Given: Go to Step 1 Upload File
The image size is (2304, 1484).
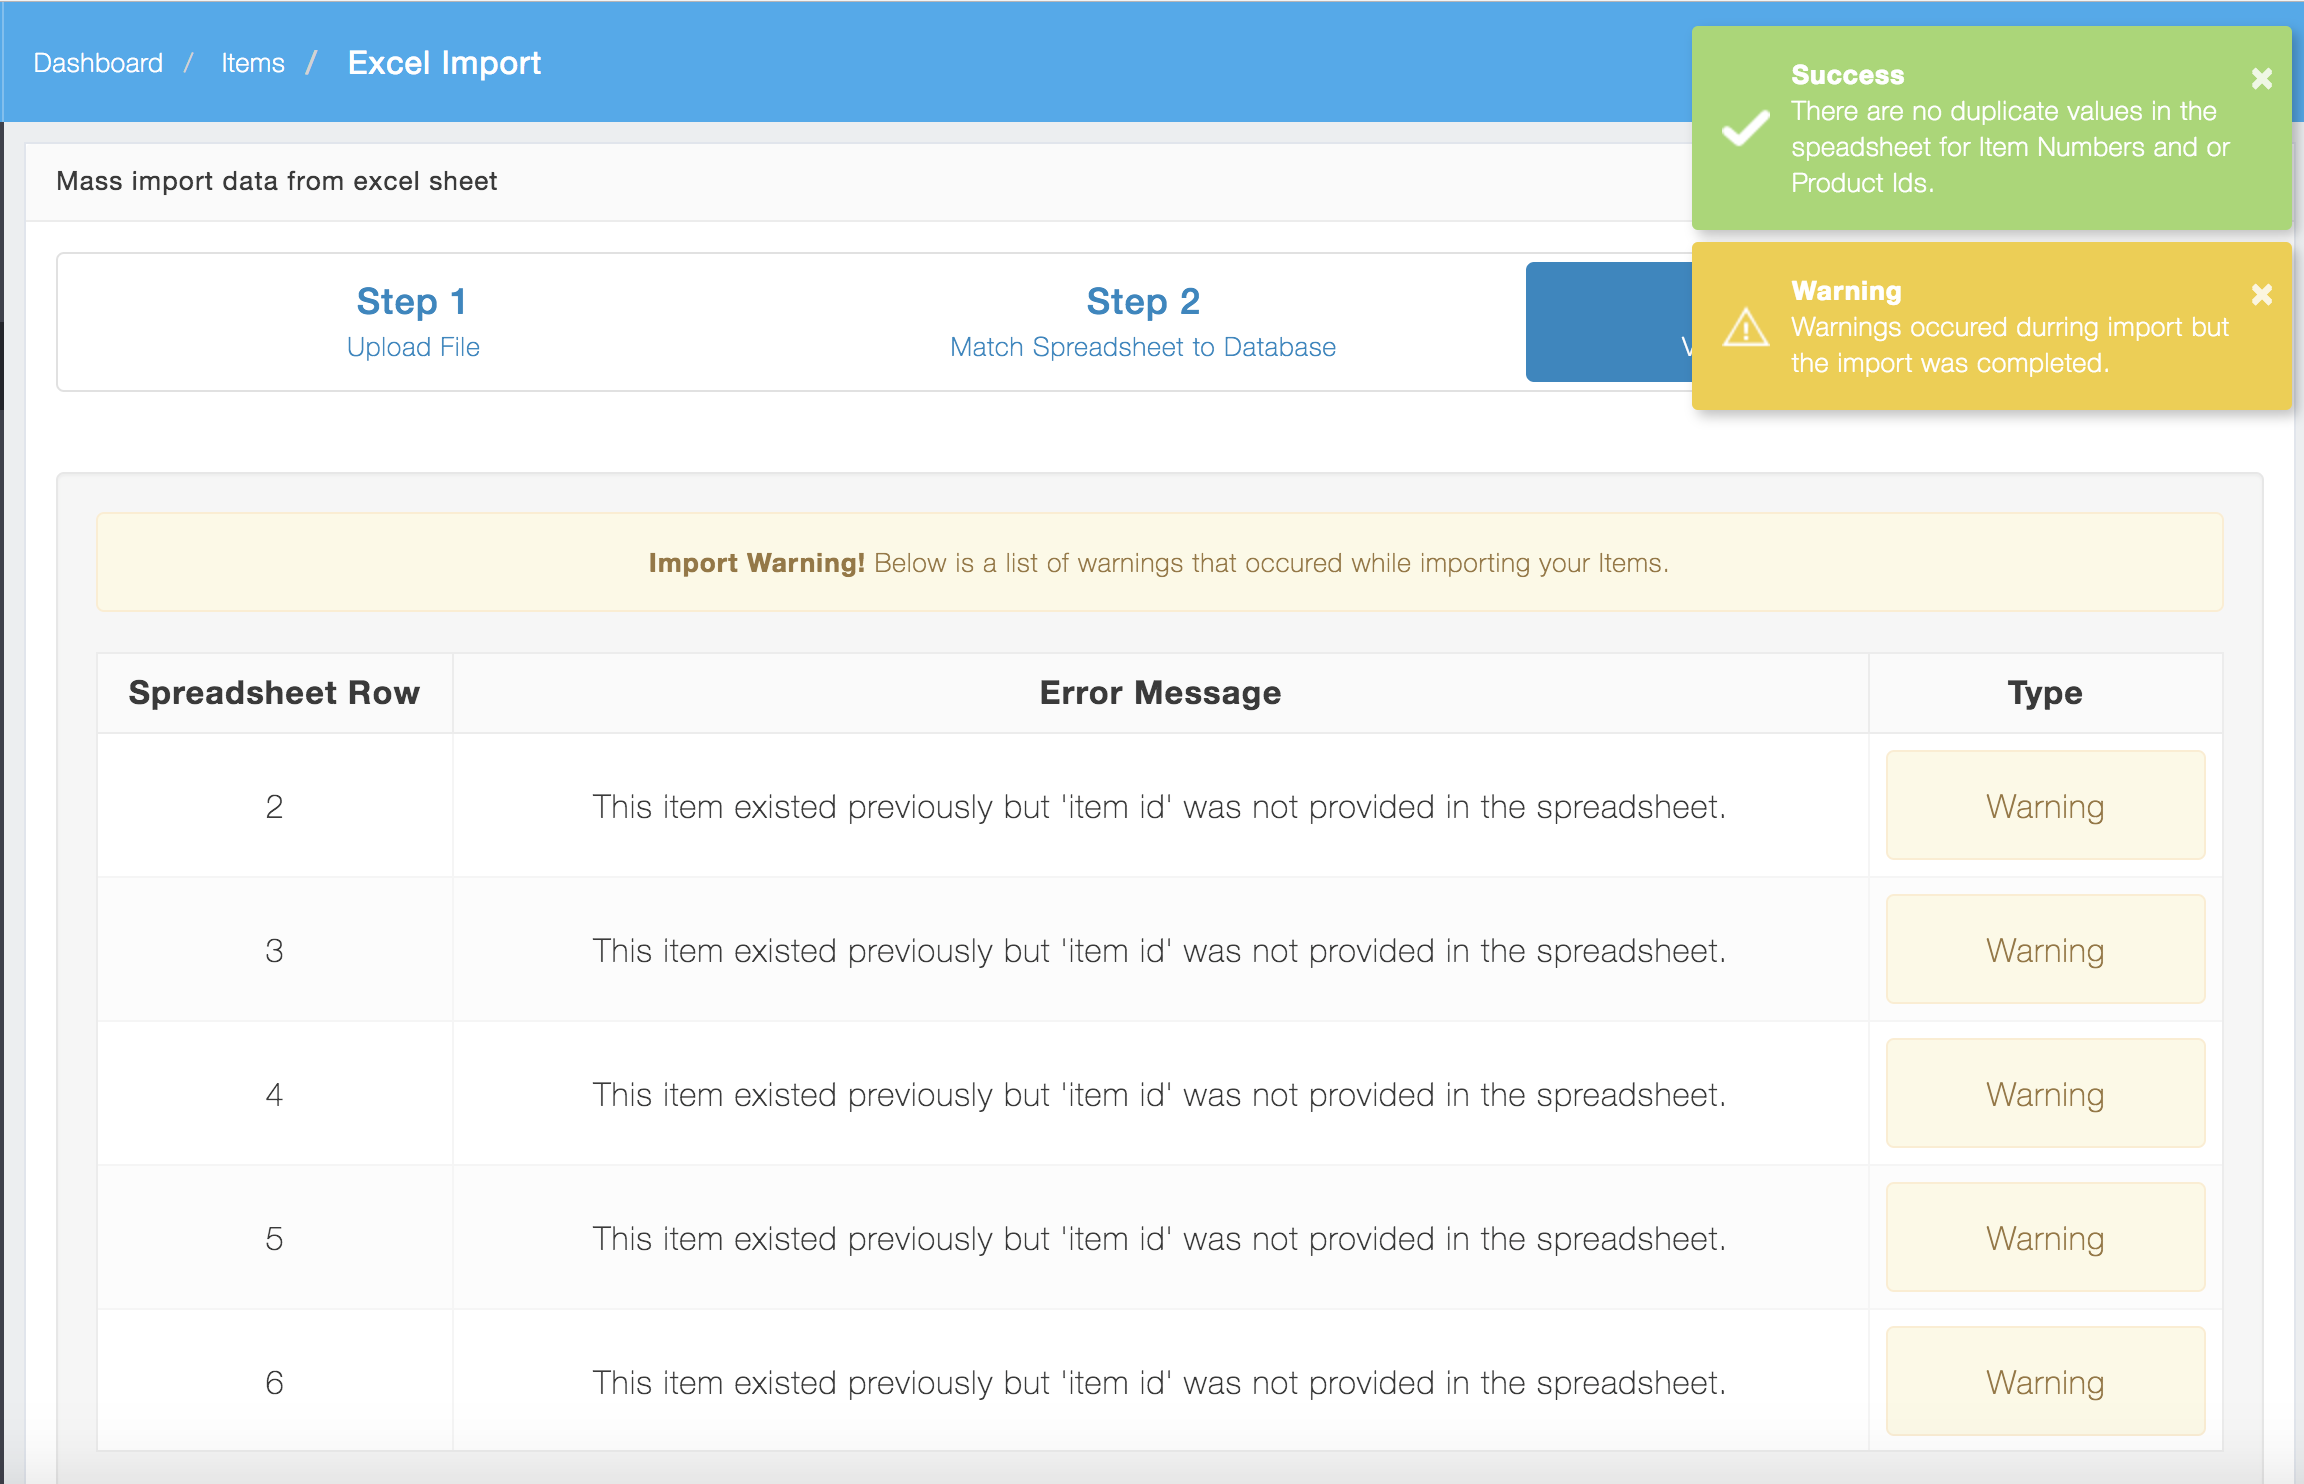Looking at the screenshot, I should [x=412, y=322].
